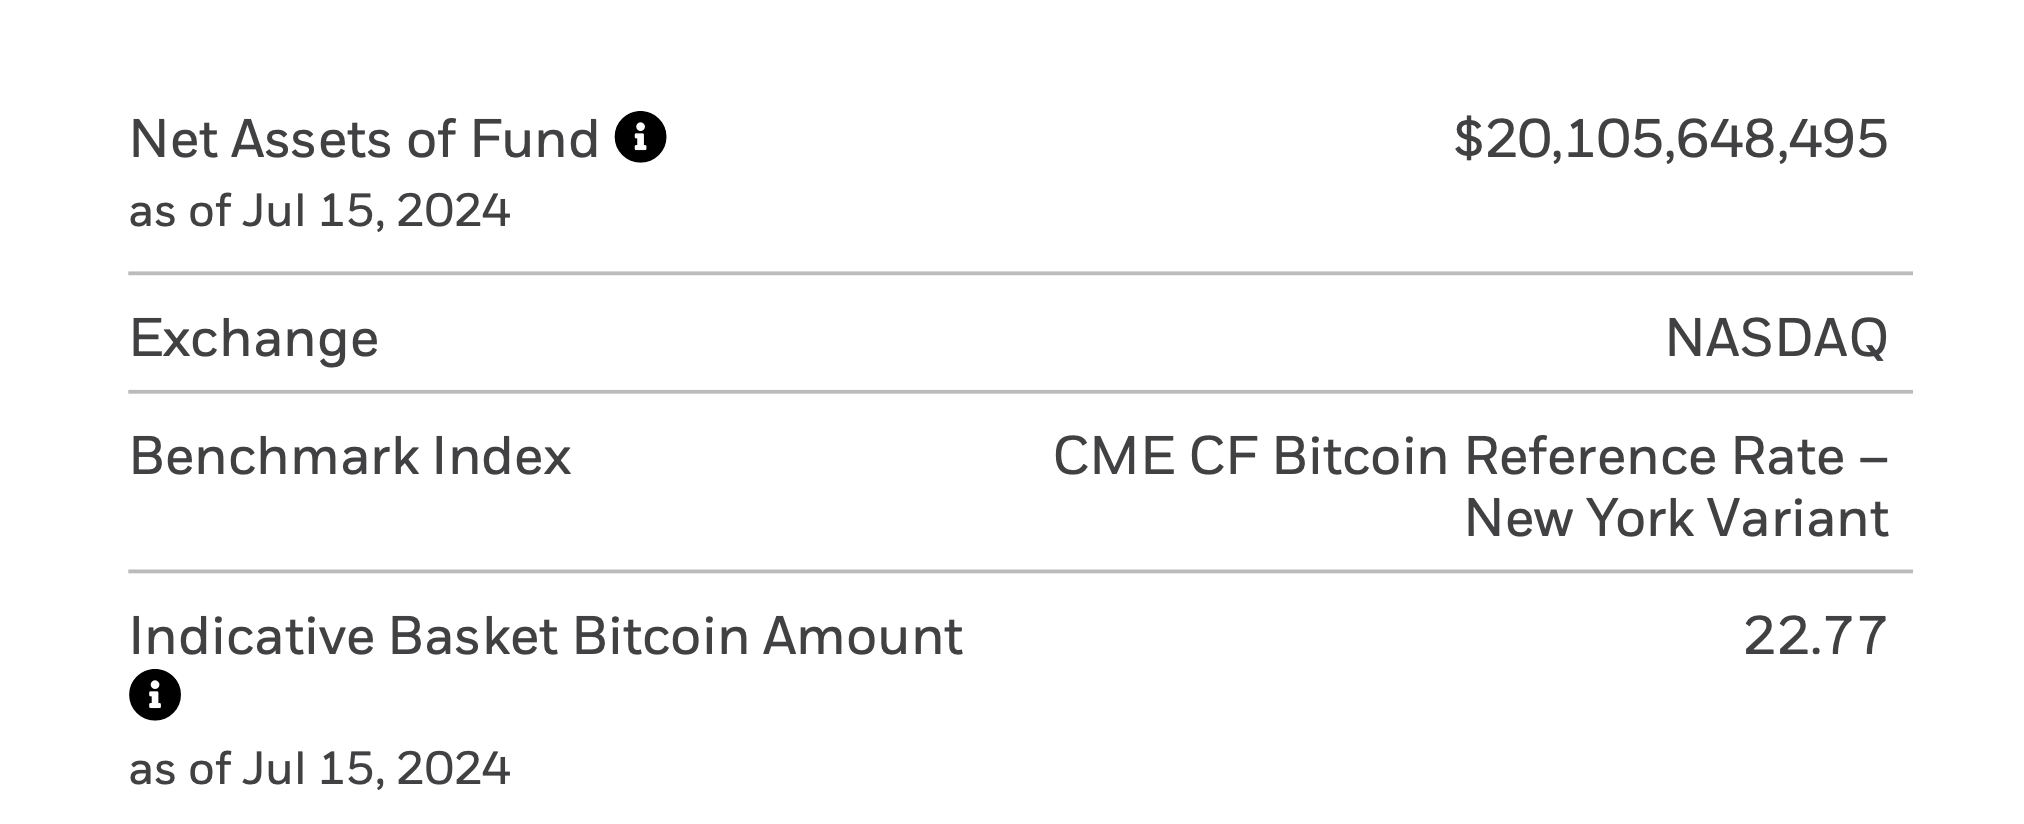The width and height of the screenshot is (2024, 824).
Task: Click info icon beside Net Assets of Fund
Action: click(x=641, y=137)
